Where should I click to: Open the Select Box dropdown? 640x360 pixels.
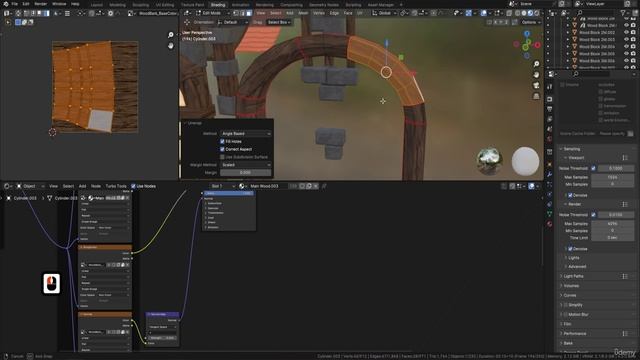pyautogui.click(x=279, y=22)
